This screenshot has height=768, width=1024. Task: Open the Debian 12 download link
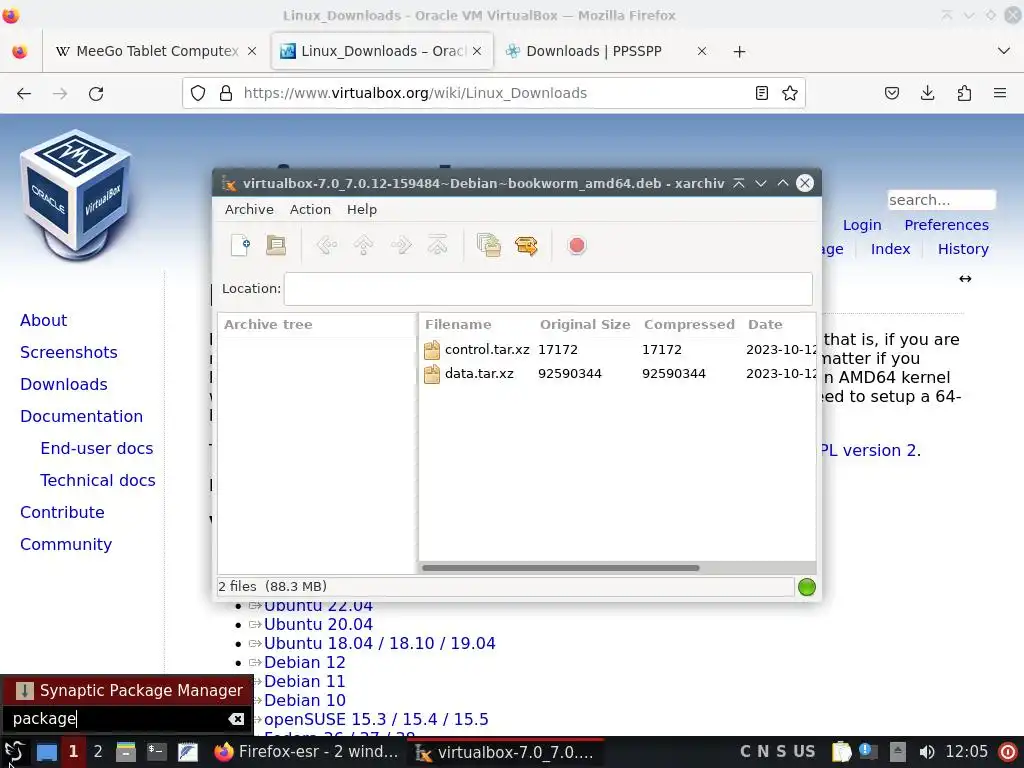(x=304, y=662)
